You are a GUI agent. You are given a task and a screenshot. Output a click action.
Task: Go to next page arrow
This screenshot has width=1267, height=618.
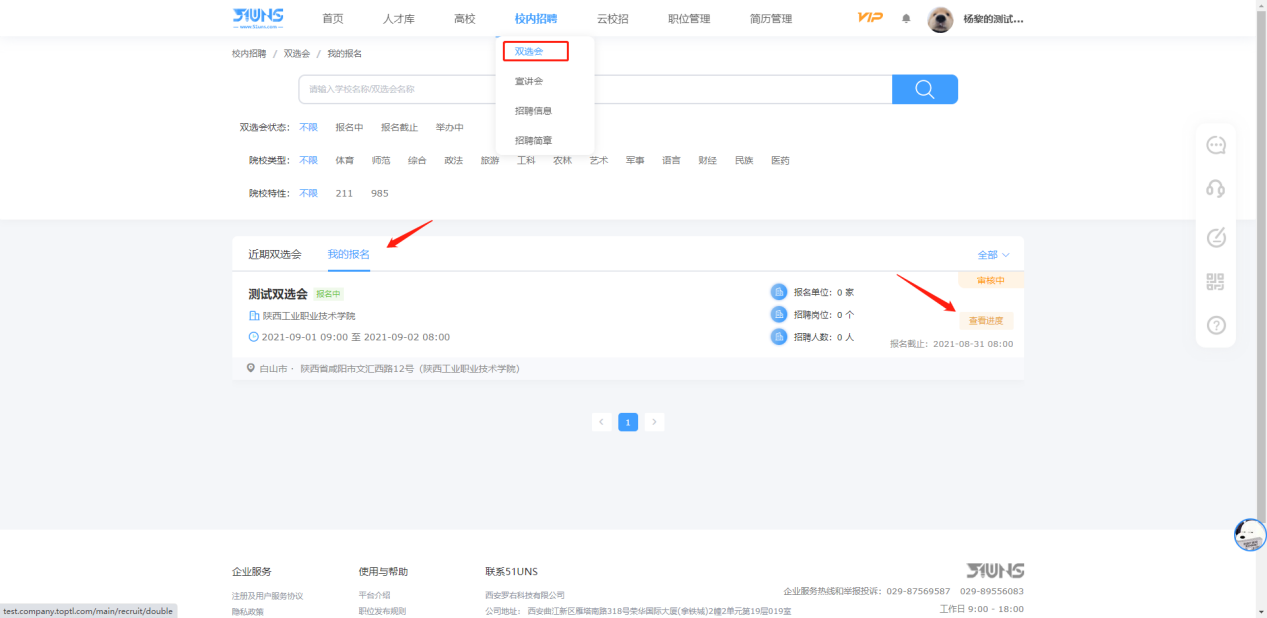pyautogui.click(x=654, y=422)
